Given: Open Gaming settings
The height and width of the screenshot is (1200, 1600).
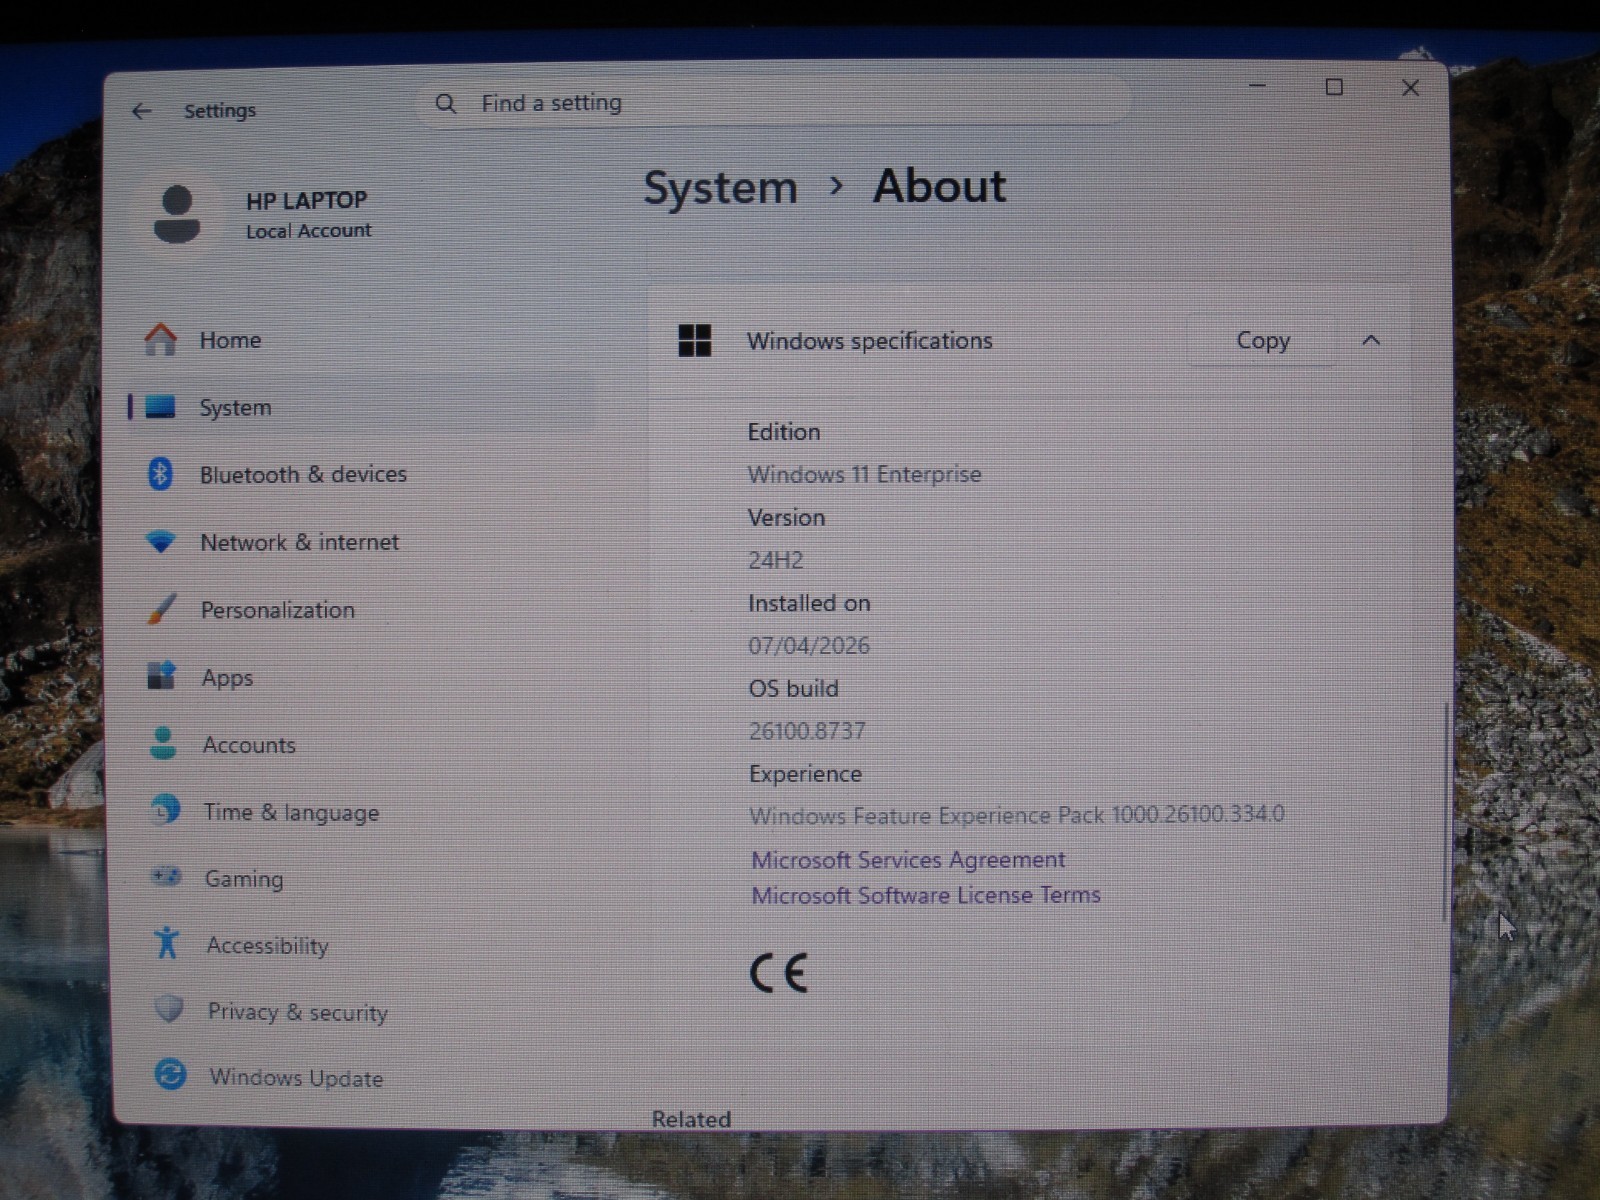Looking at the screenshot, I should coord(360,879).
